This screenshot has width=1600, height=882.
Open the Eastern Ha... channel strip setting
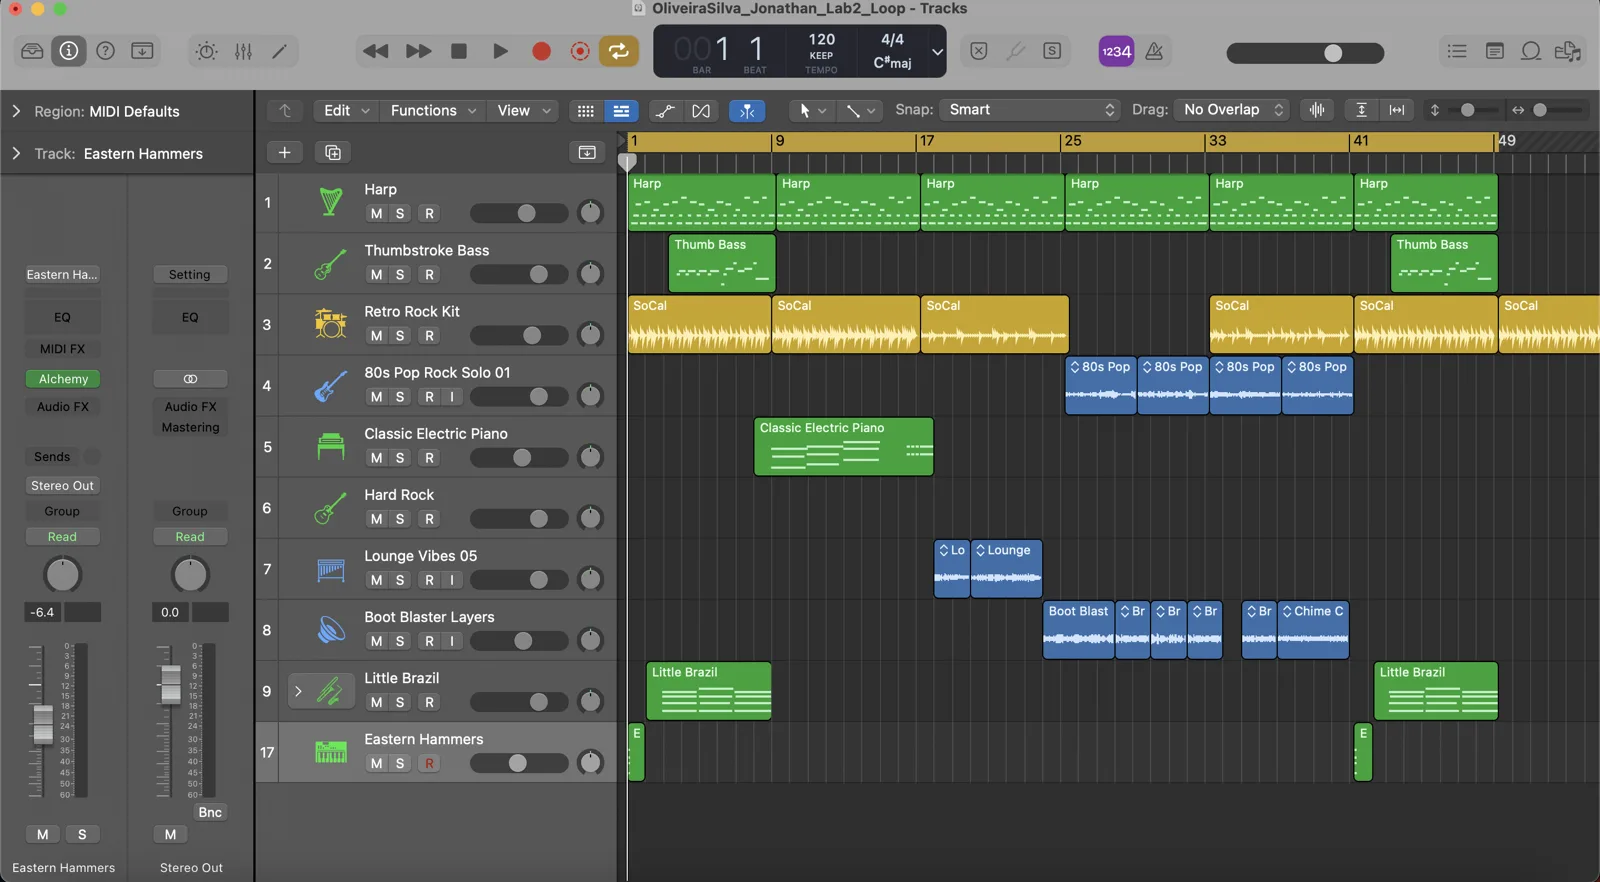pyautogui.click(x=62, y=274)
